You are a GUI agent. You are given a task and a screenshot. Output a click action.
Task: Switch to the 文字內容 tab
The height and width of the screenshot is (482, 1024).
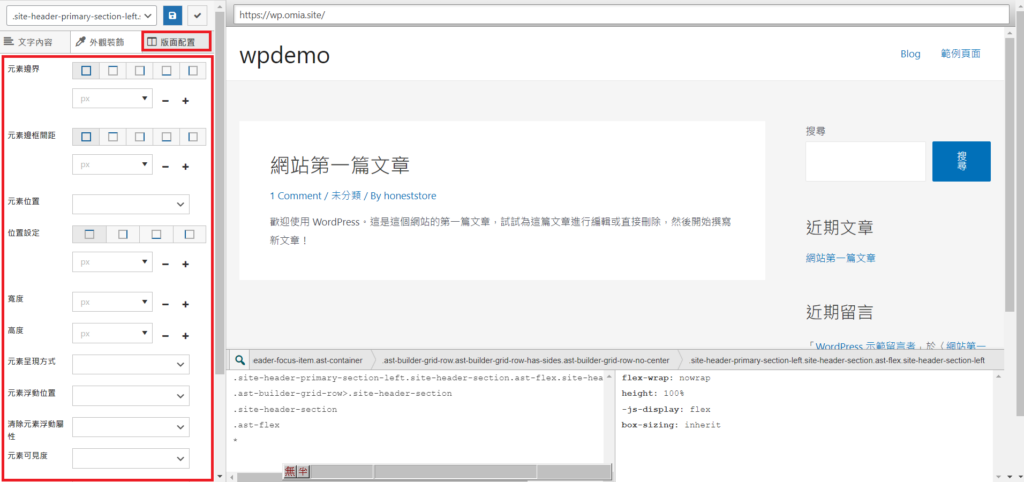(x=35, y=42)
